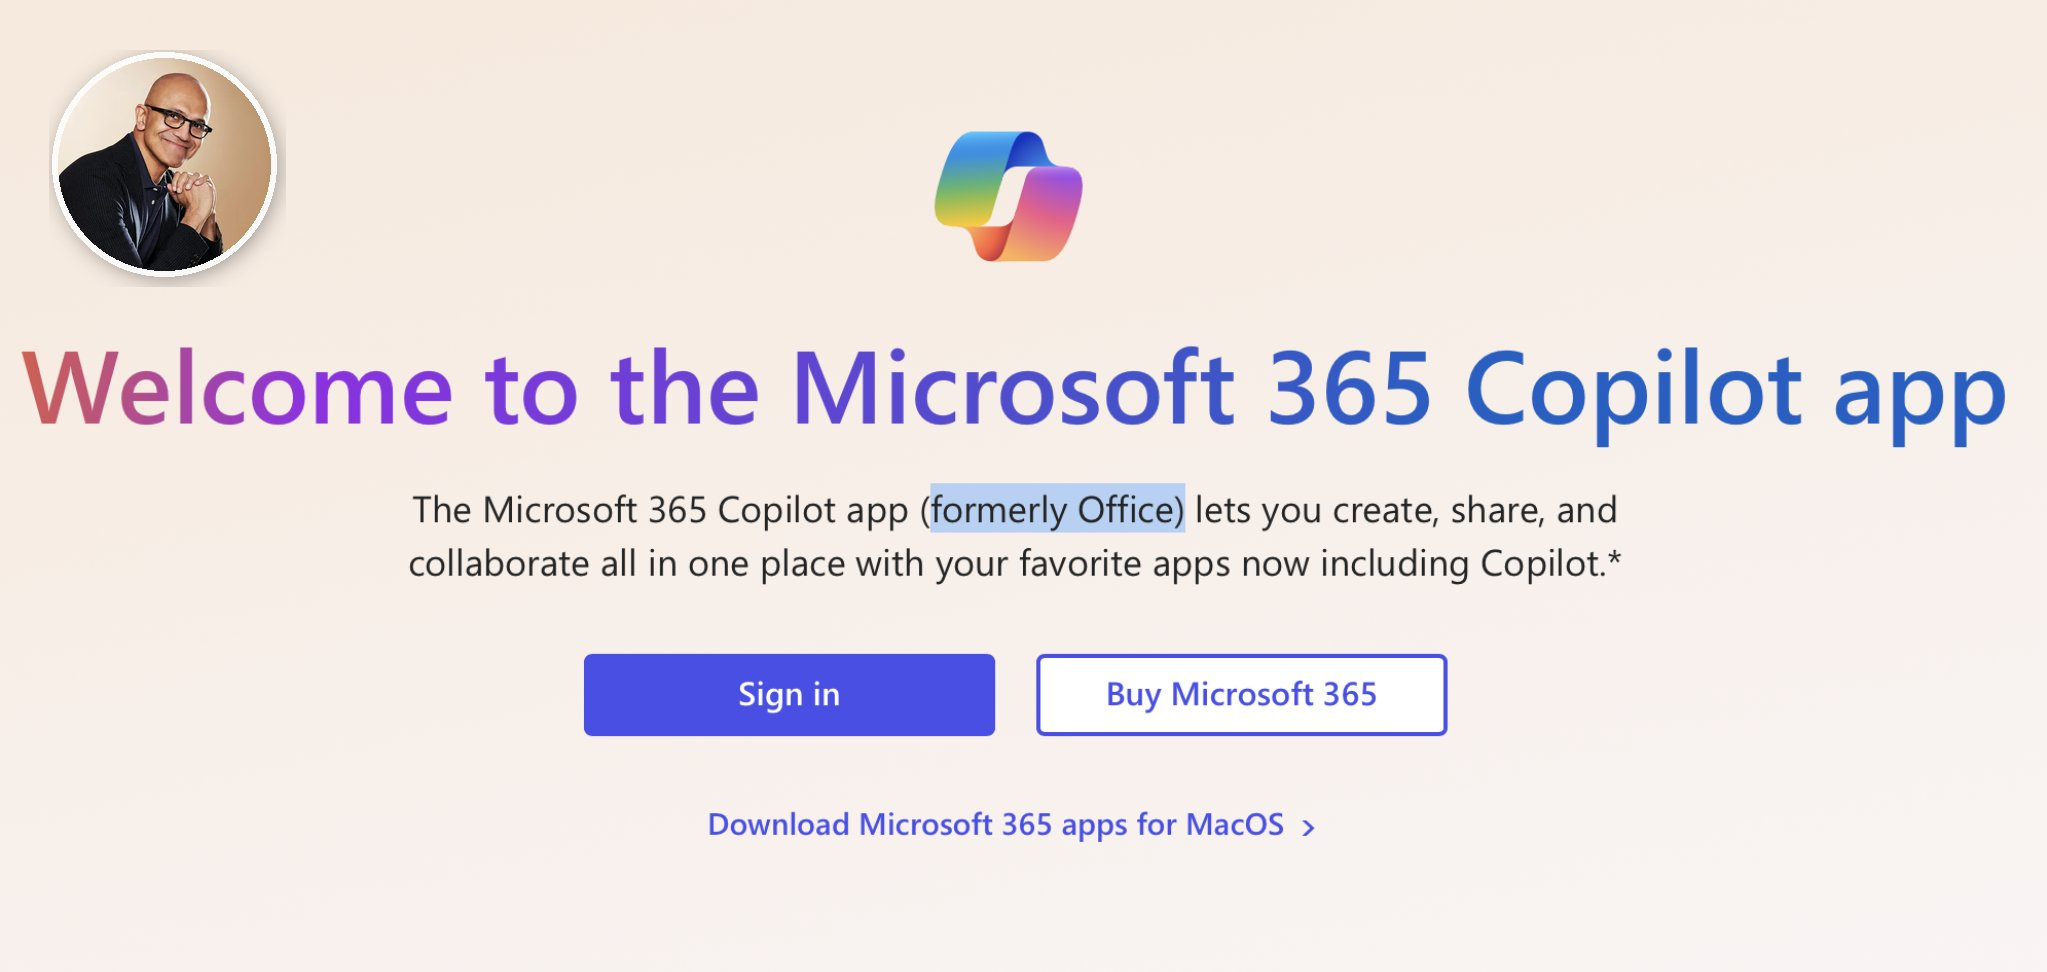Click "app" at the heading's end

[1919, 393]
